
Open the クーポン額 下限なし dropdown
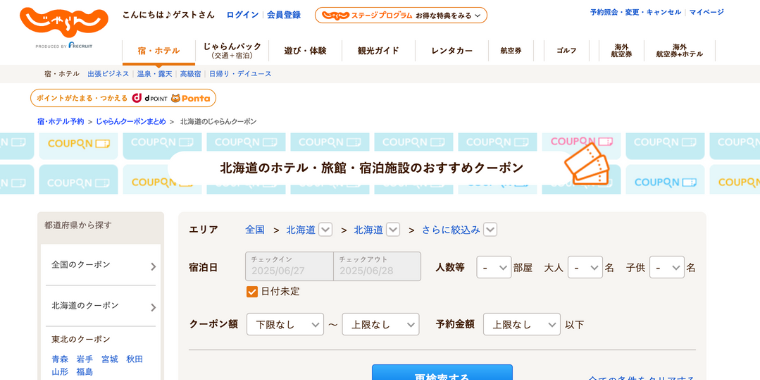pos(285,324)
